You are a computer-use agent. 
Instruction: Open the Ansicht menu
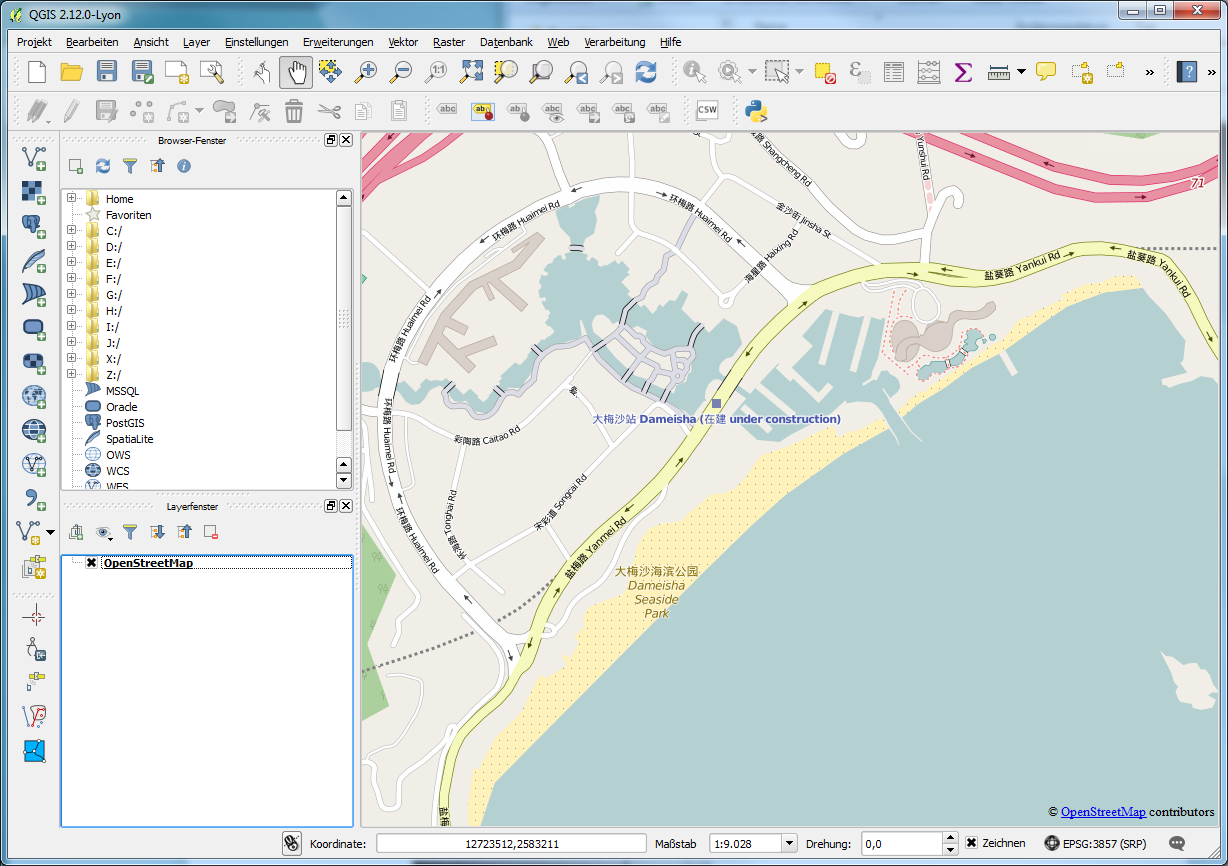coord(151,42)
